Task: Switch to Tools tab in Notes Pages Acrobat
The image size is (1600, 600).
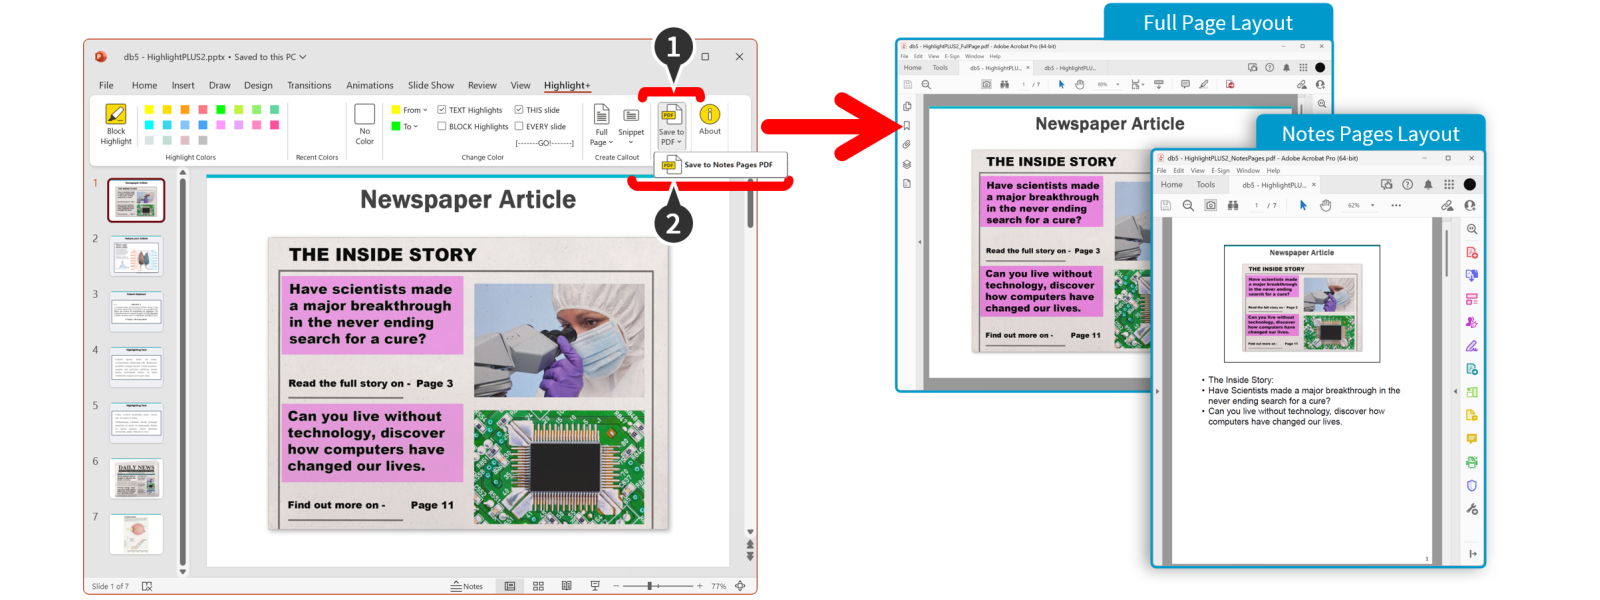Action: [1206, 185]
